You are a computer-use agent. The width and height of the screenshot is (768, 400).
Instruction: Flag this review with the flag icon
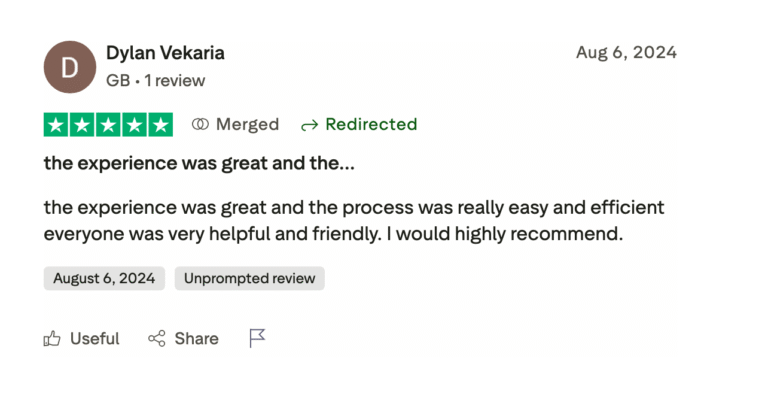pyautogui.click(x=257, y=339)
